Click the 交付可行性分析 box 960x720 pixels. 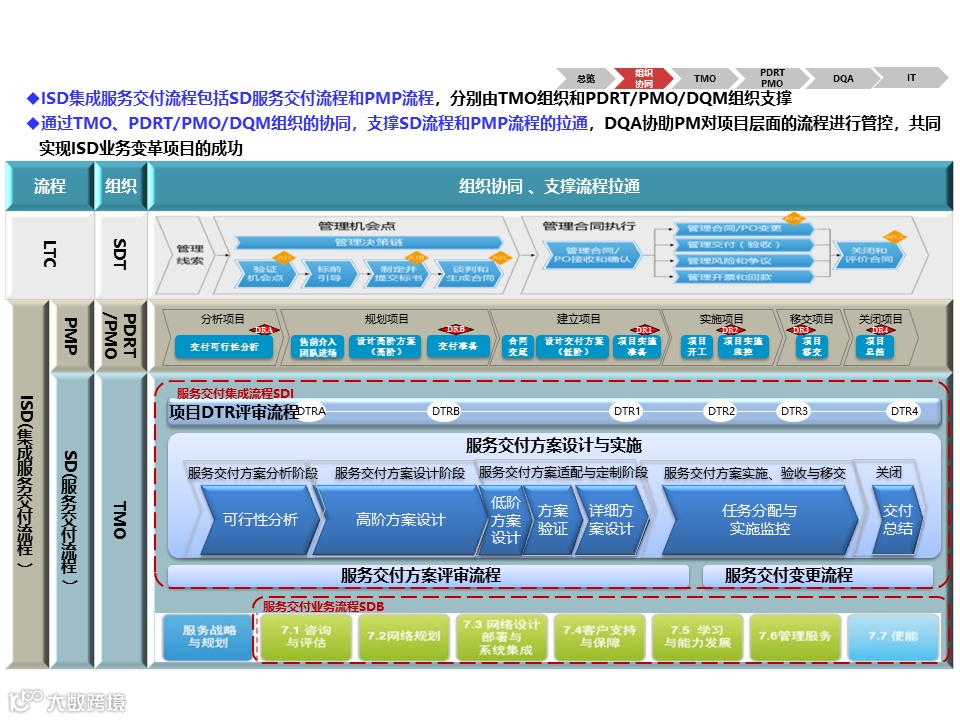click(224, 347)
